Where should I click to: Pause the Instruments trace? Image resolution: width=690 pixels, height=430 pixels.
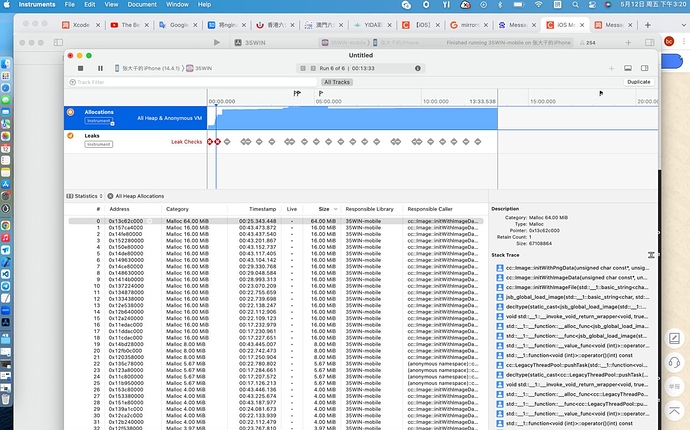pyautogui.click(x=100, y=68)
